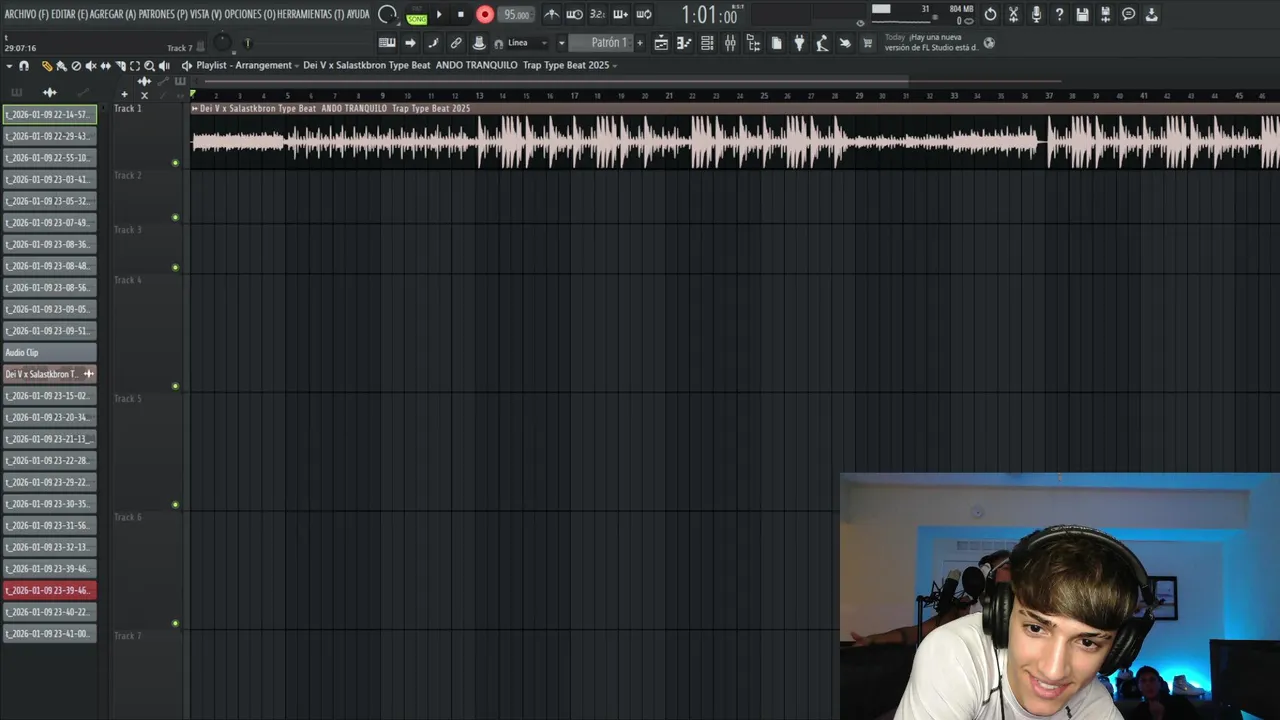
Task: Click the undo history circular arrow icon
Action: pyautogui.click(x=990, y=14)
